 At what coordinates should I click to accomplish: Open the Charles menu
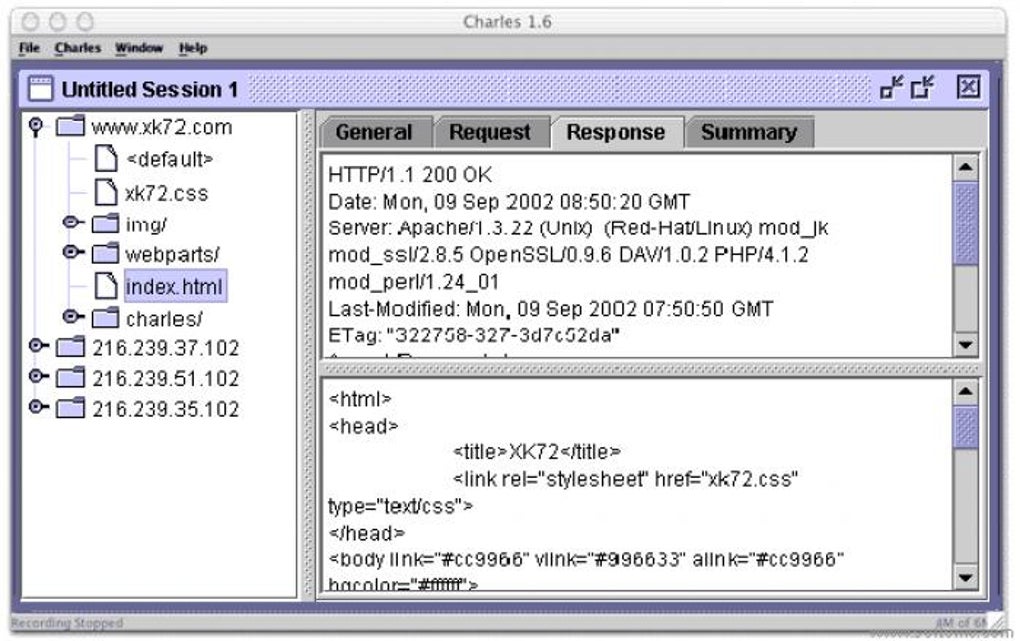pos(78,48)
